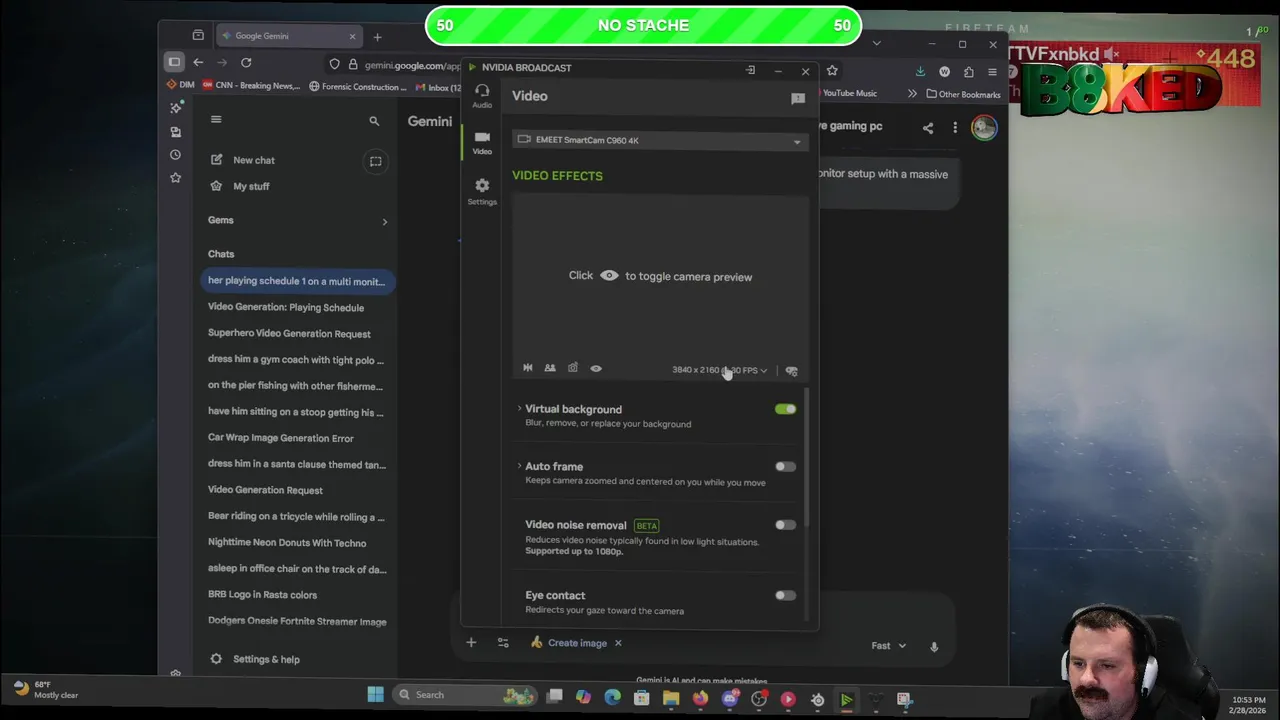Expand the Auto frame options chevron
1280x720 pixels.
[519, 466]
